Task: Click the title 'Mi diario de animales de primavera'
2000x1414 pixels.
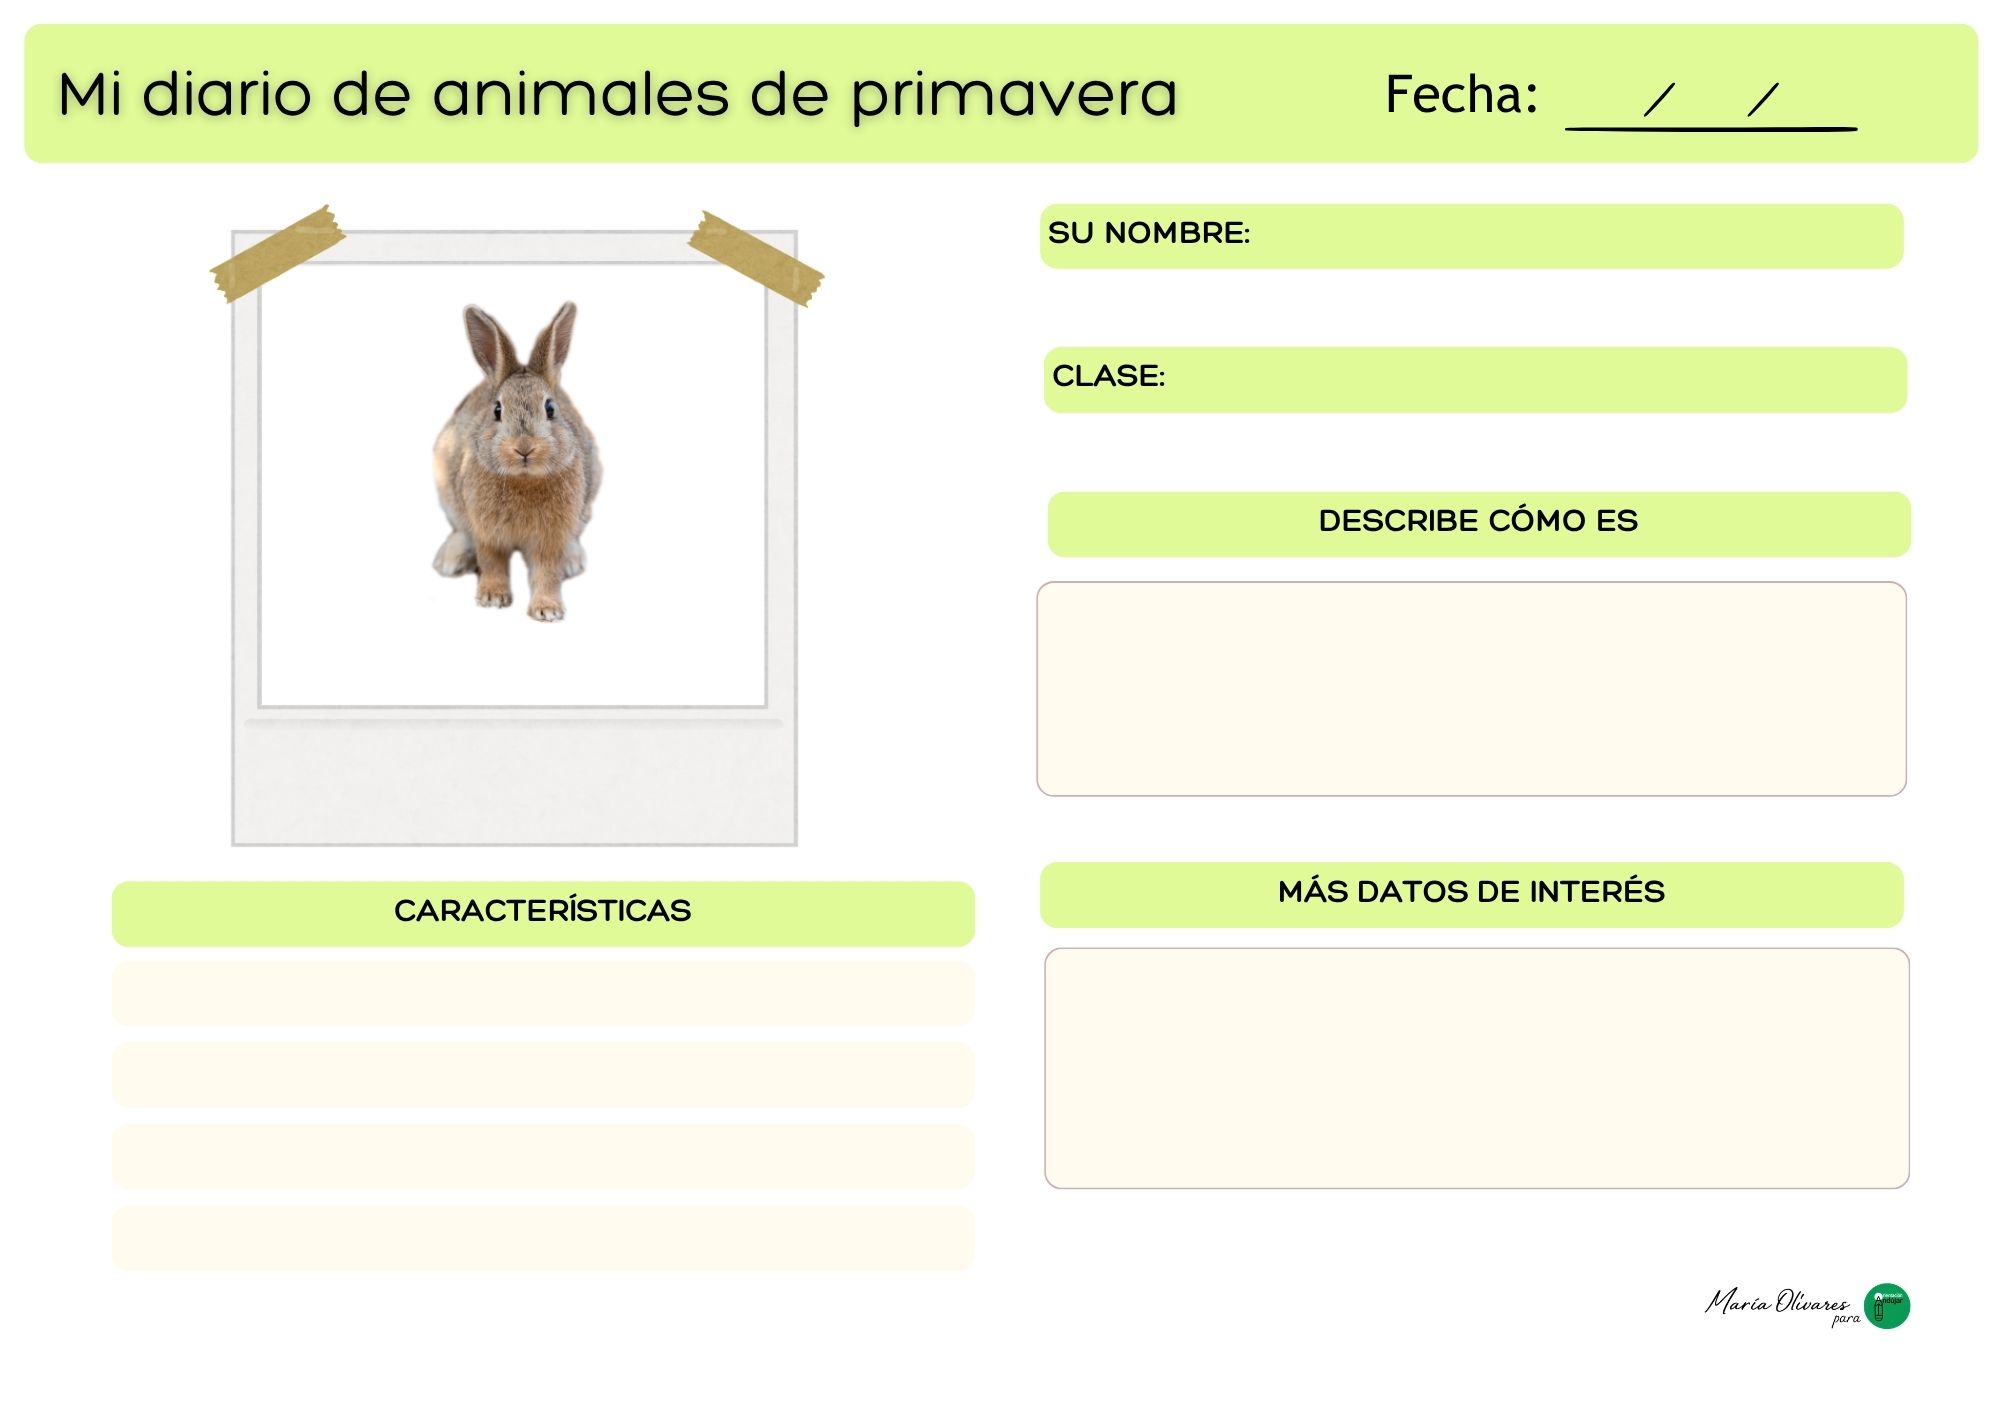Action: (x=617, y=95)
